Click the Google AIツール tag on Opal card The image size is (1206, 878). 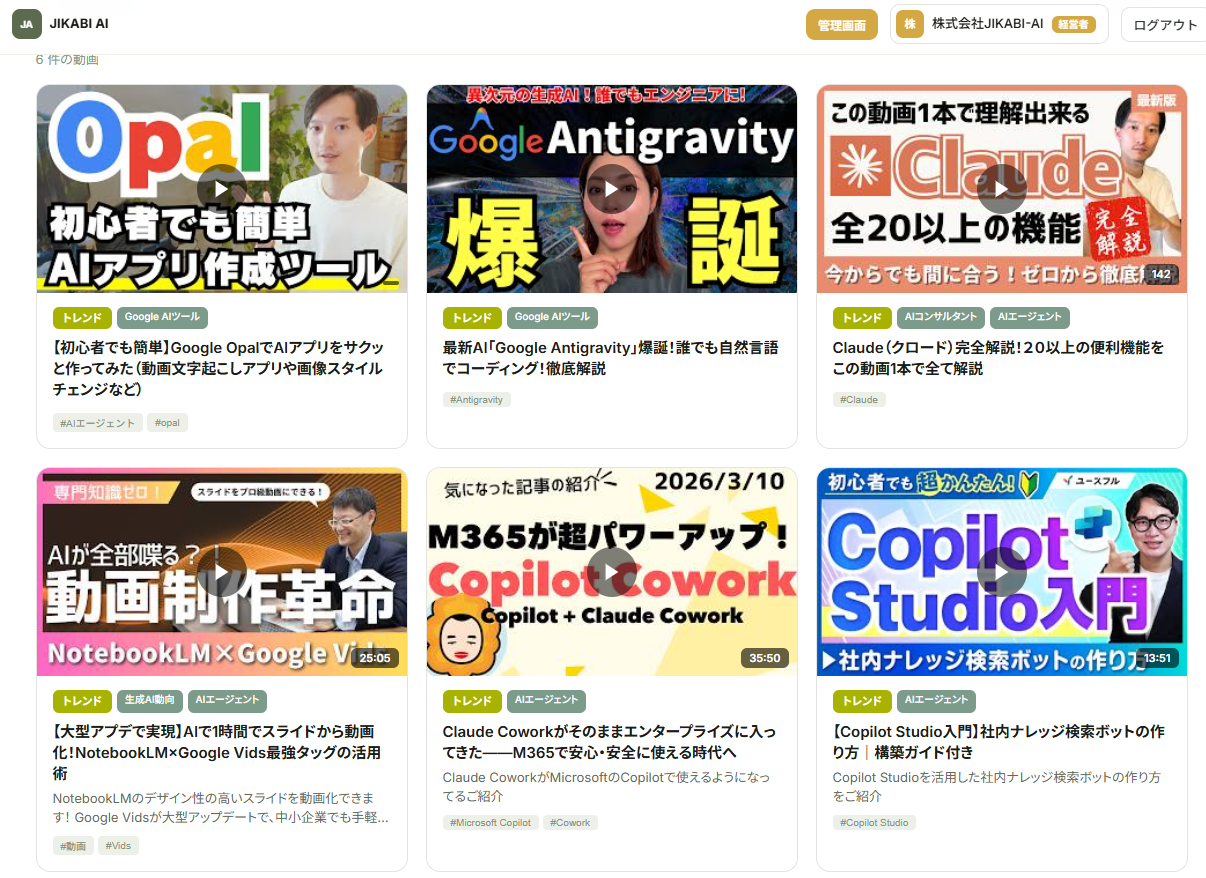pos(162,317)
